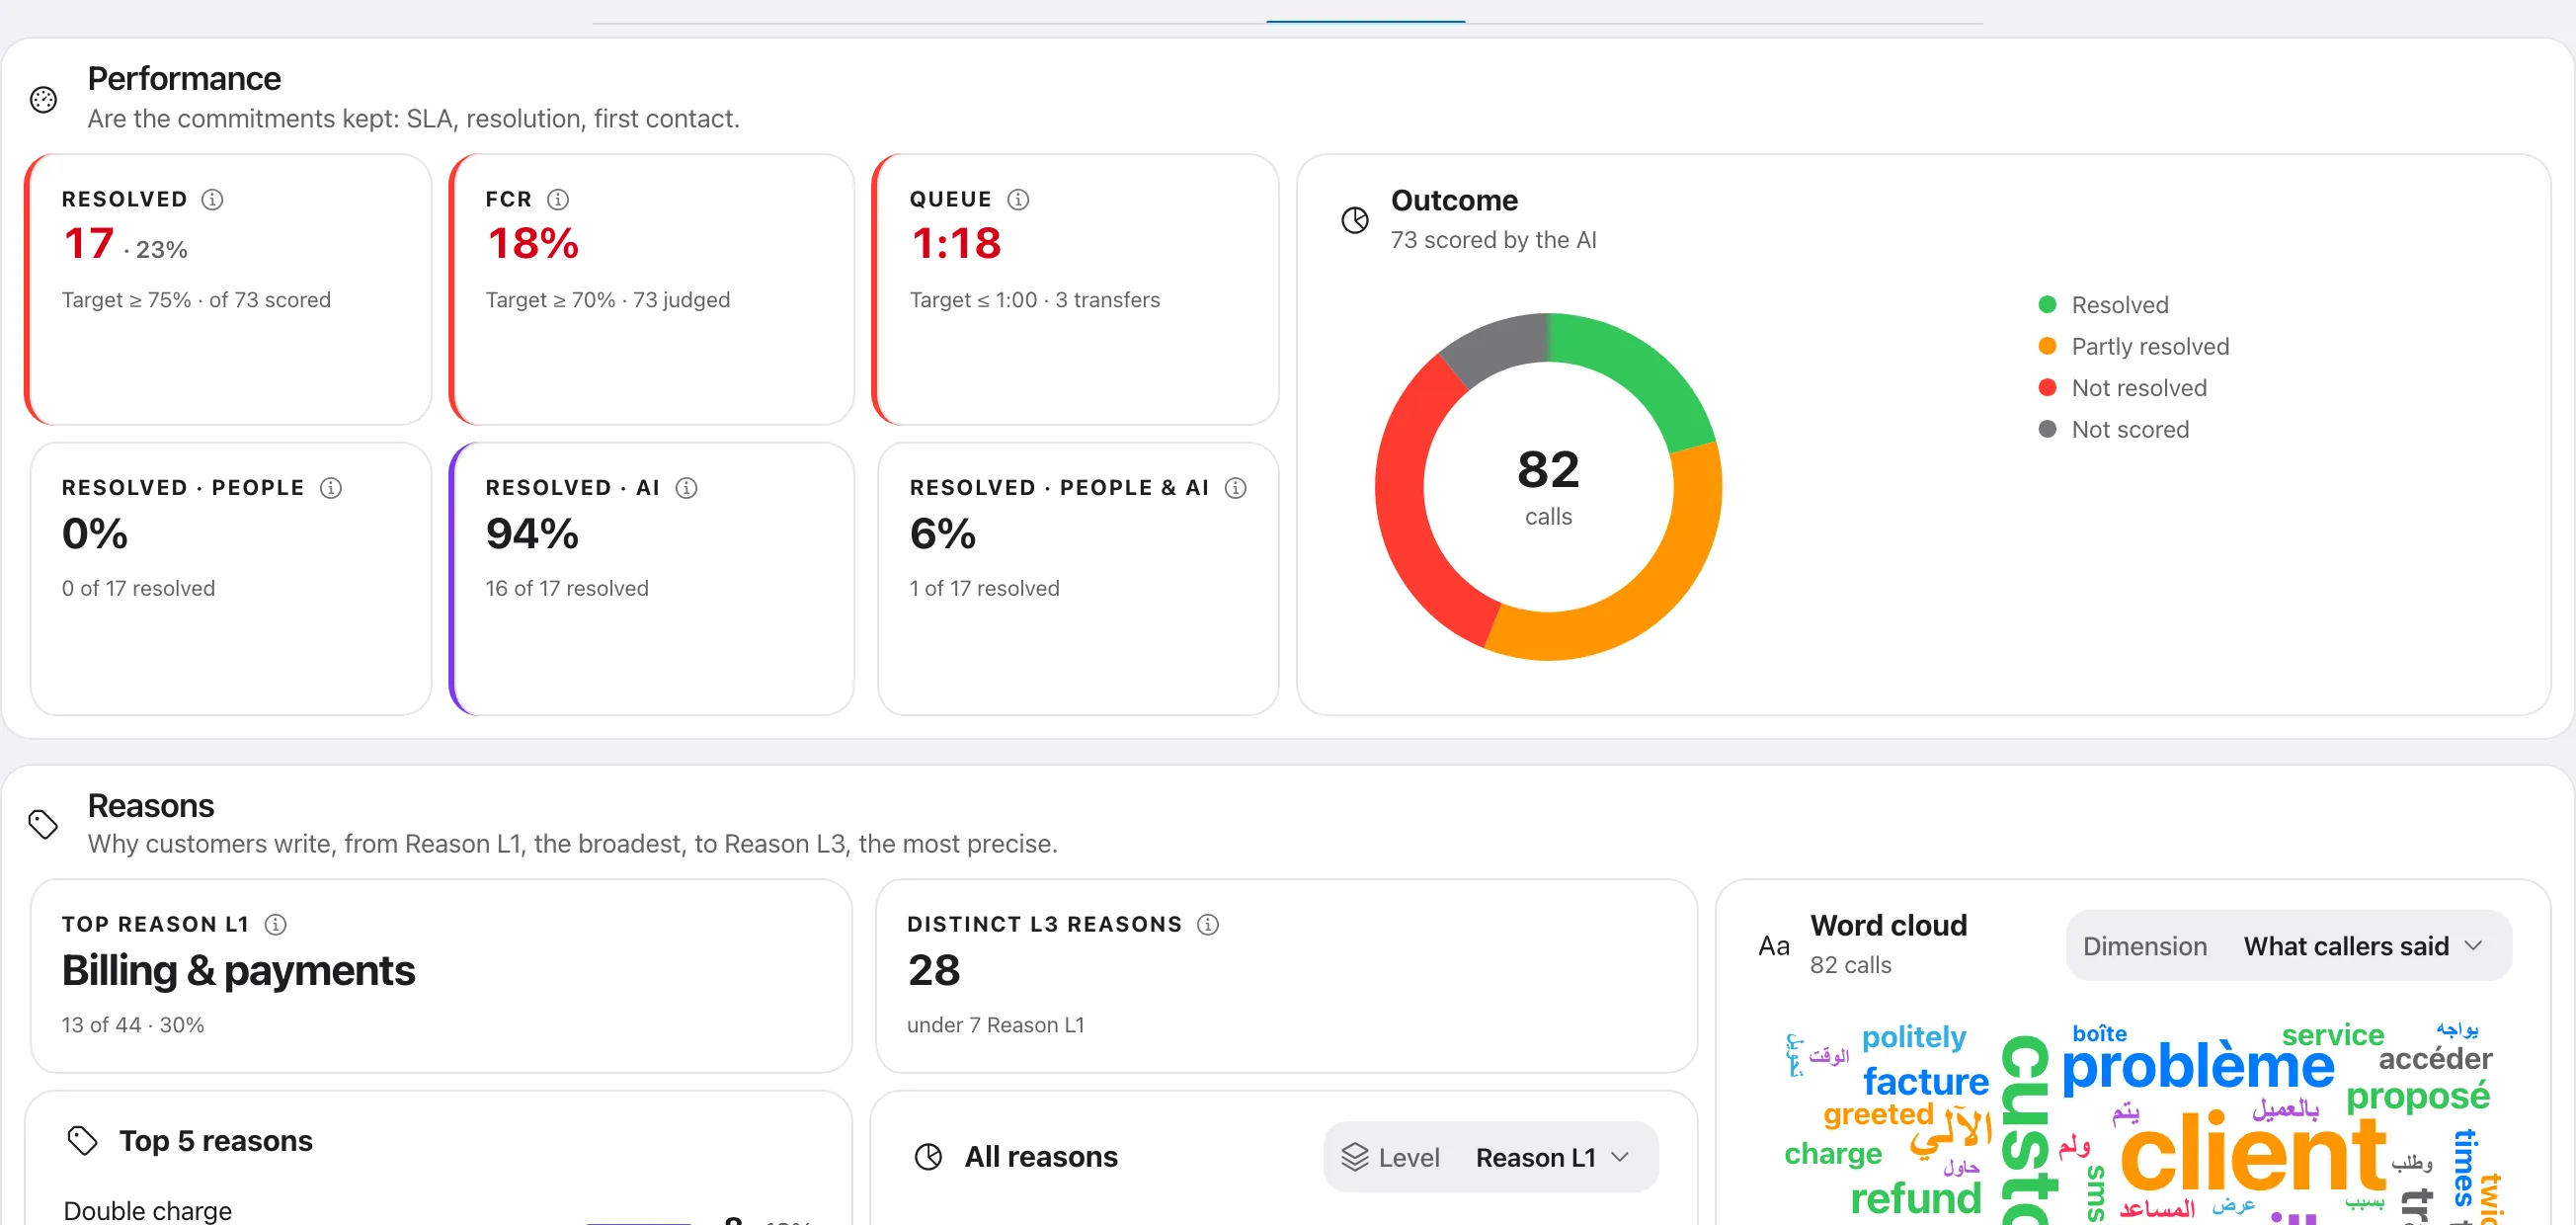Screen dimensions: 2576x1225
Task: Toggle Not scored legend entry
Action: point(2113,429)
